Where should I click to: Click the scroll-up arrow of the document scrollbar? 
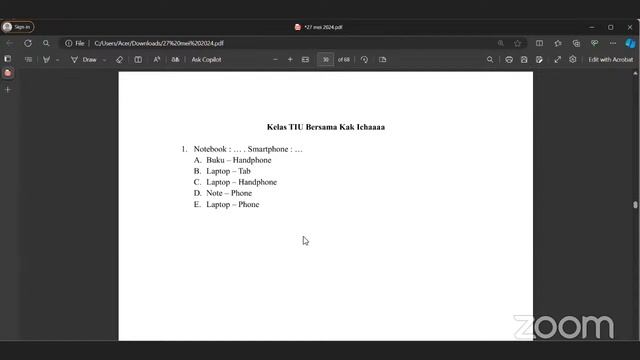coord(635,74)
